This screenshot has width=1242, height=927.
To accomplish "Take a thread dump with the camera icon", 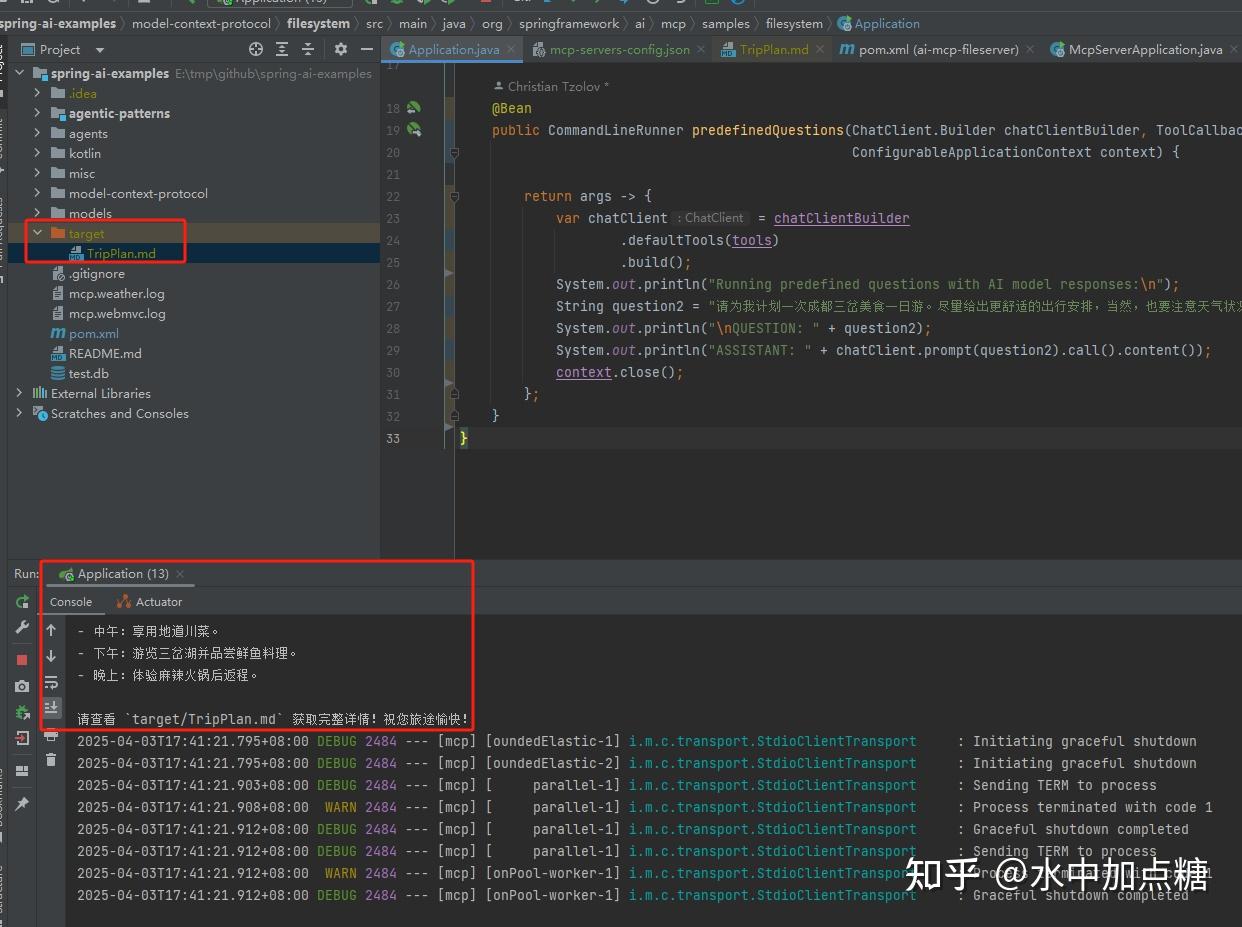I will click(x=22, y=686).
